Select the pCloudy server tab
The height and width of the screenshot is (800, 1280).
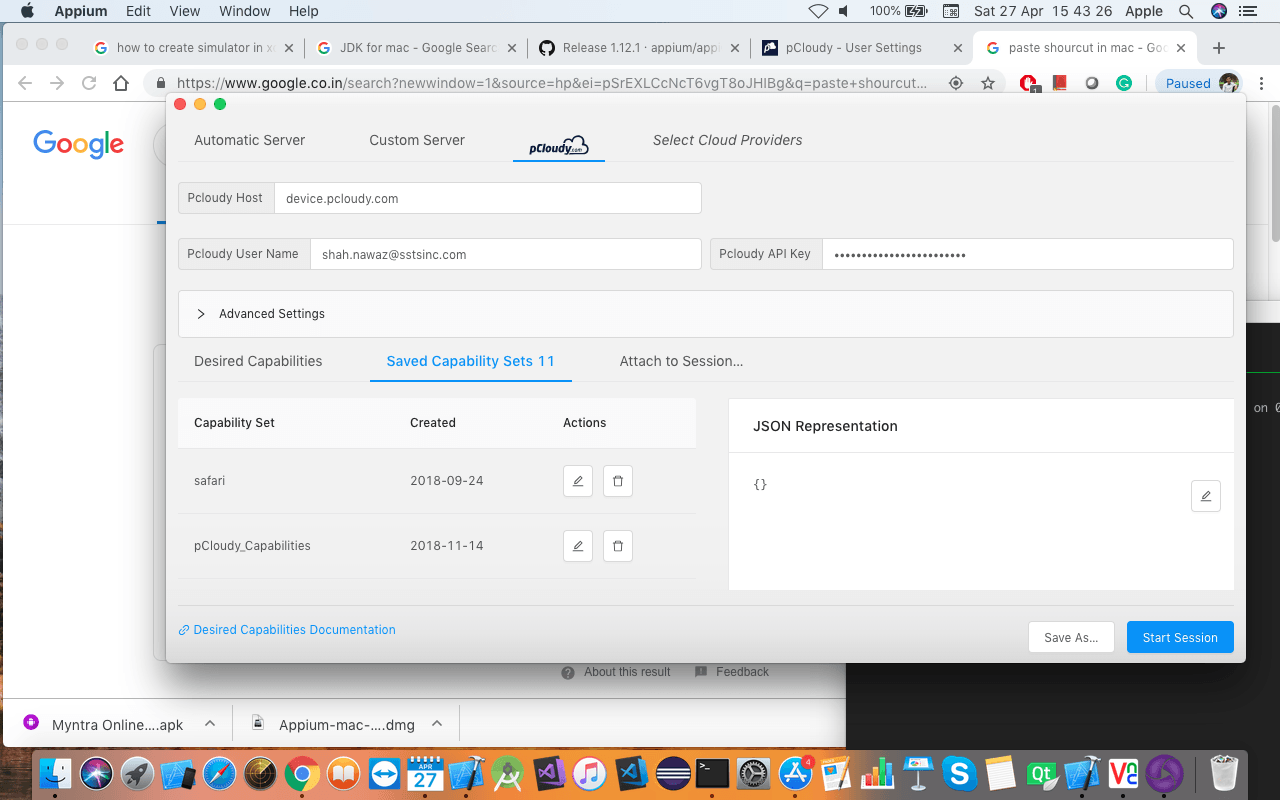(559, 145)
